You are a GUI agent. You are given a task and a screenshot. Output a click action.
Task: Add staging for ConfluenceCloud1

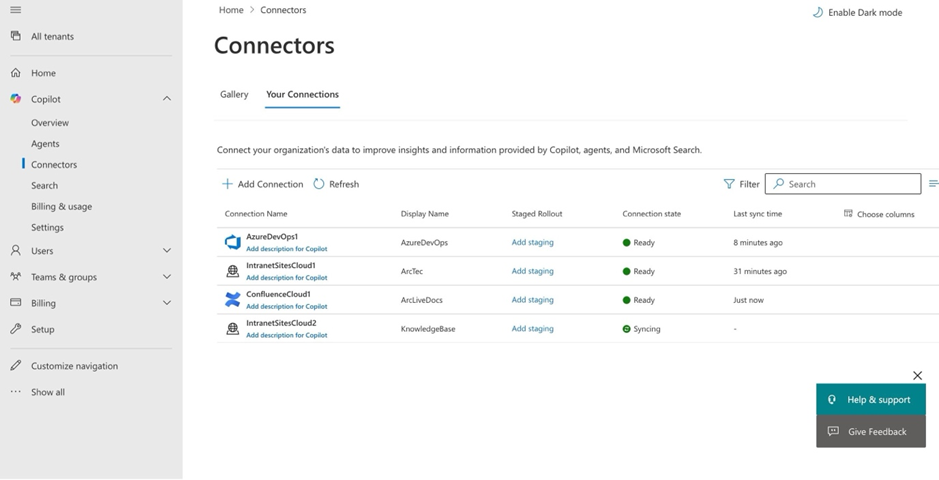532,300
